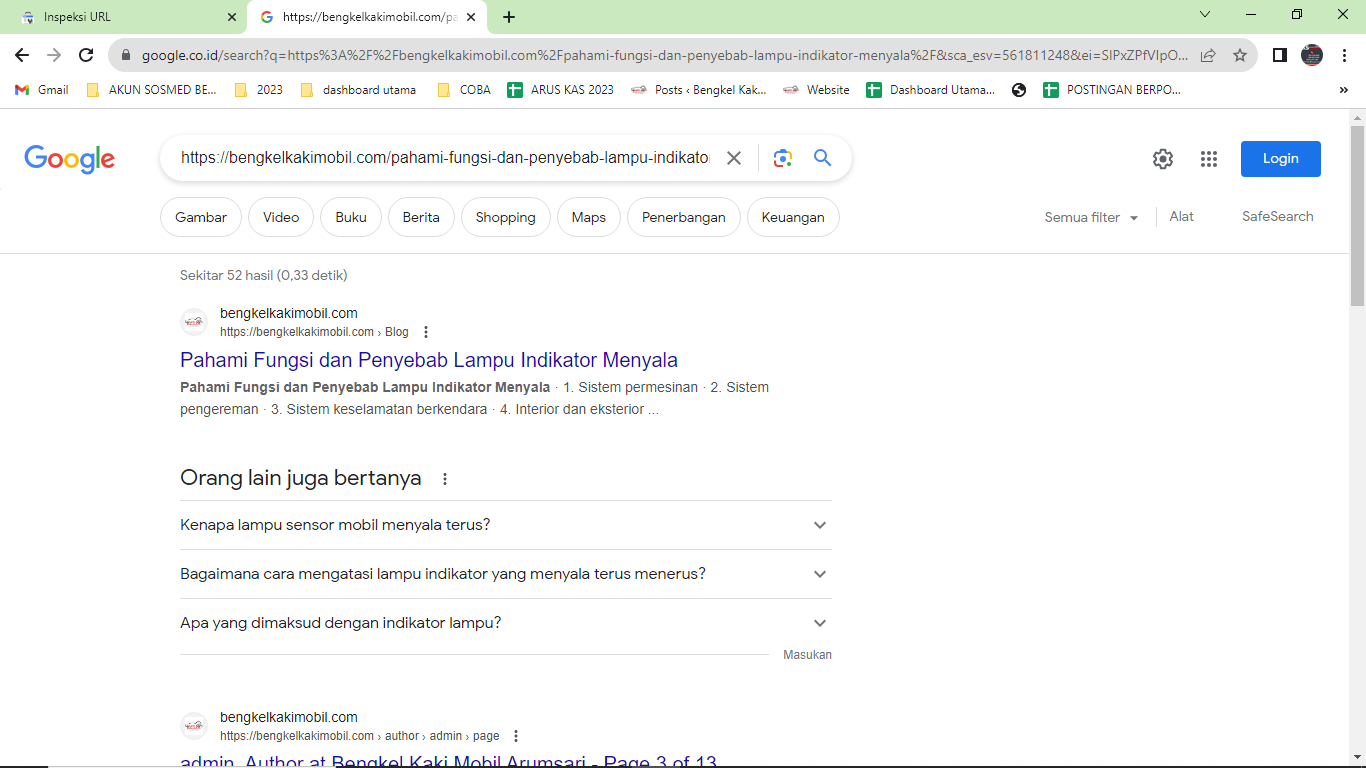Search by image with Google Lens
The height and width of the screenshot is (768, 1366).
782,158
